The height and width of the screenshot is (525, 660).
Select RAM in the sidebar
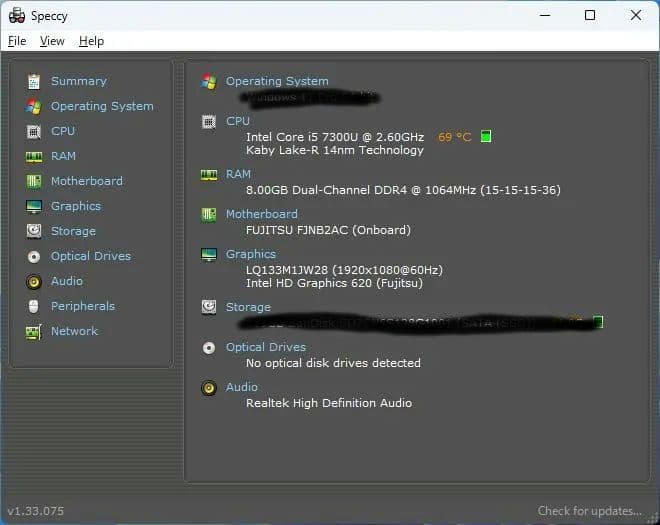click(x=63, y=156)
